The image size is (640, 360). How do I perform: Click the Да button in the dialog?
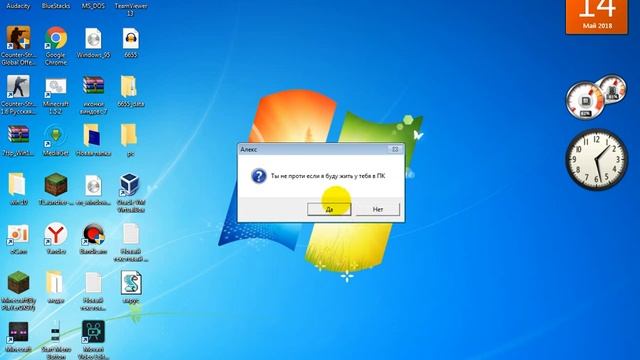click(x=329, y=209)
